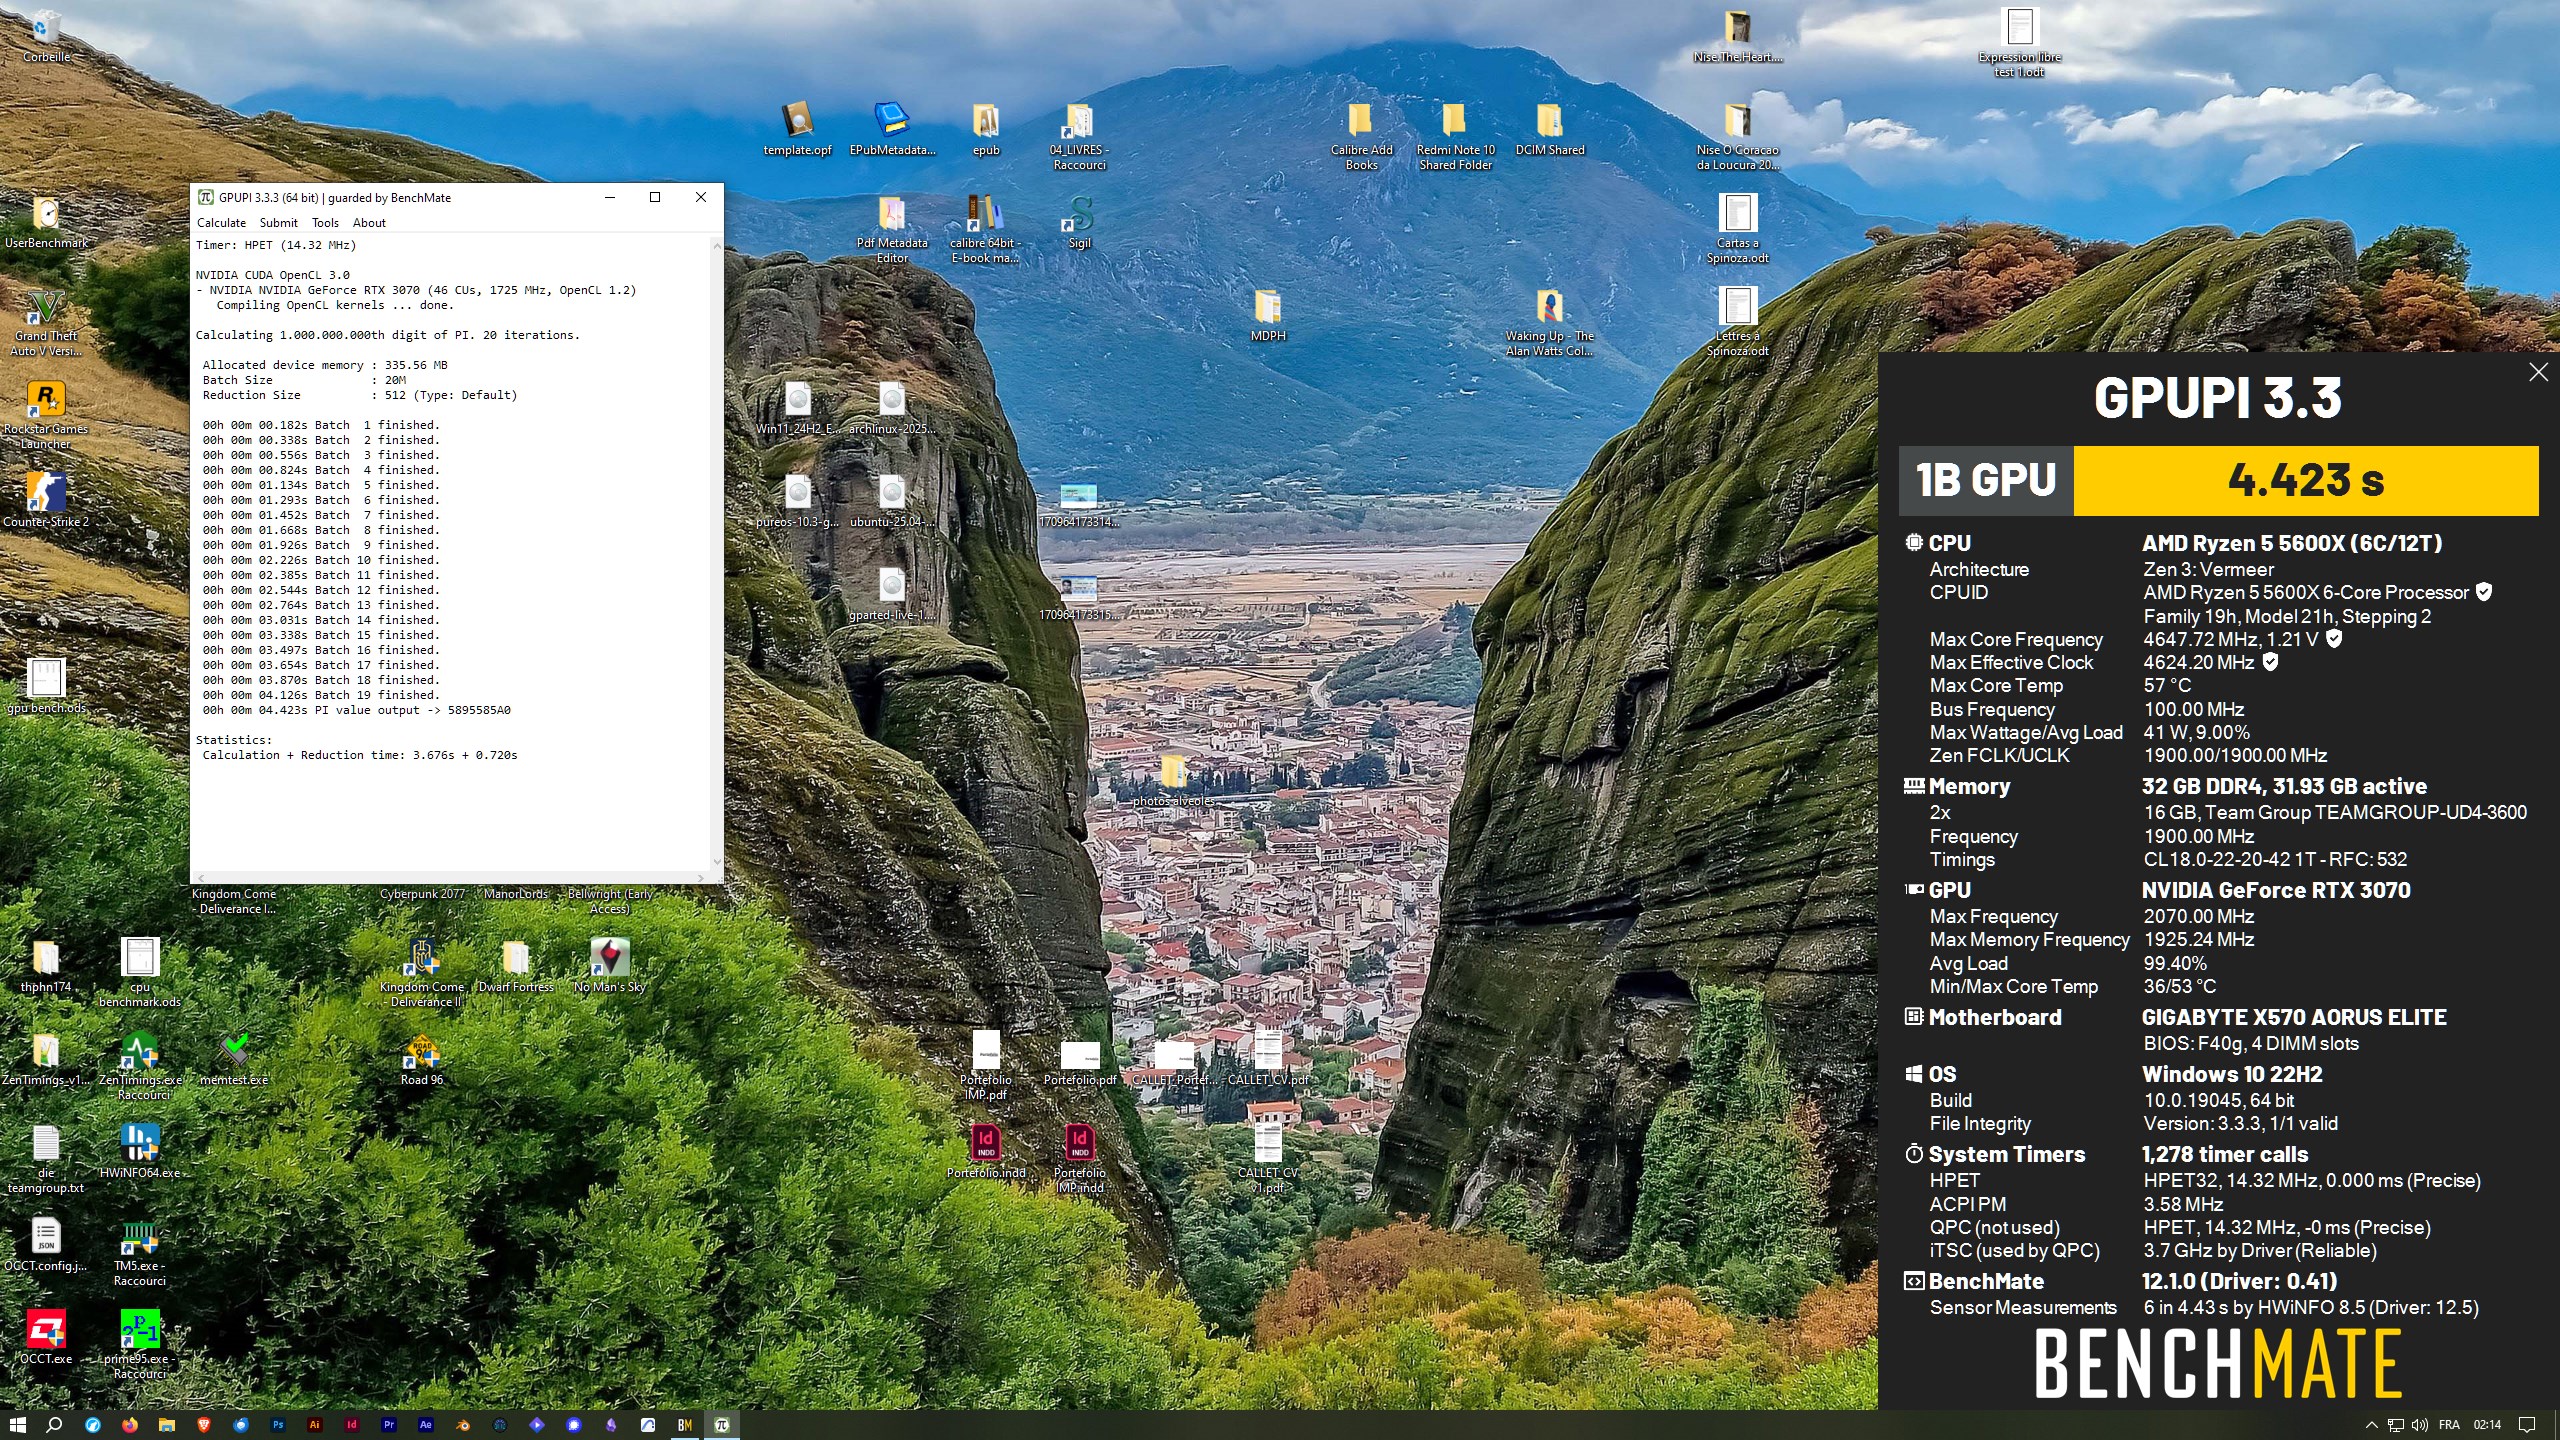Select the Portefolio IMP.indd file

click(x=1080, y=1158)
